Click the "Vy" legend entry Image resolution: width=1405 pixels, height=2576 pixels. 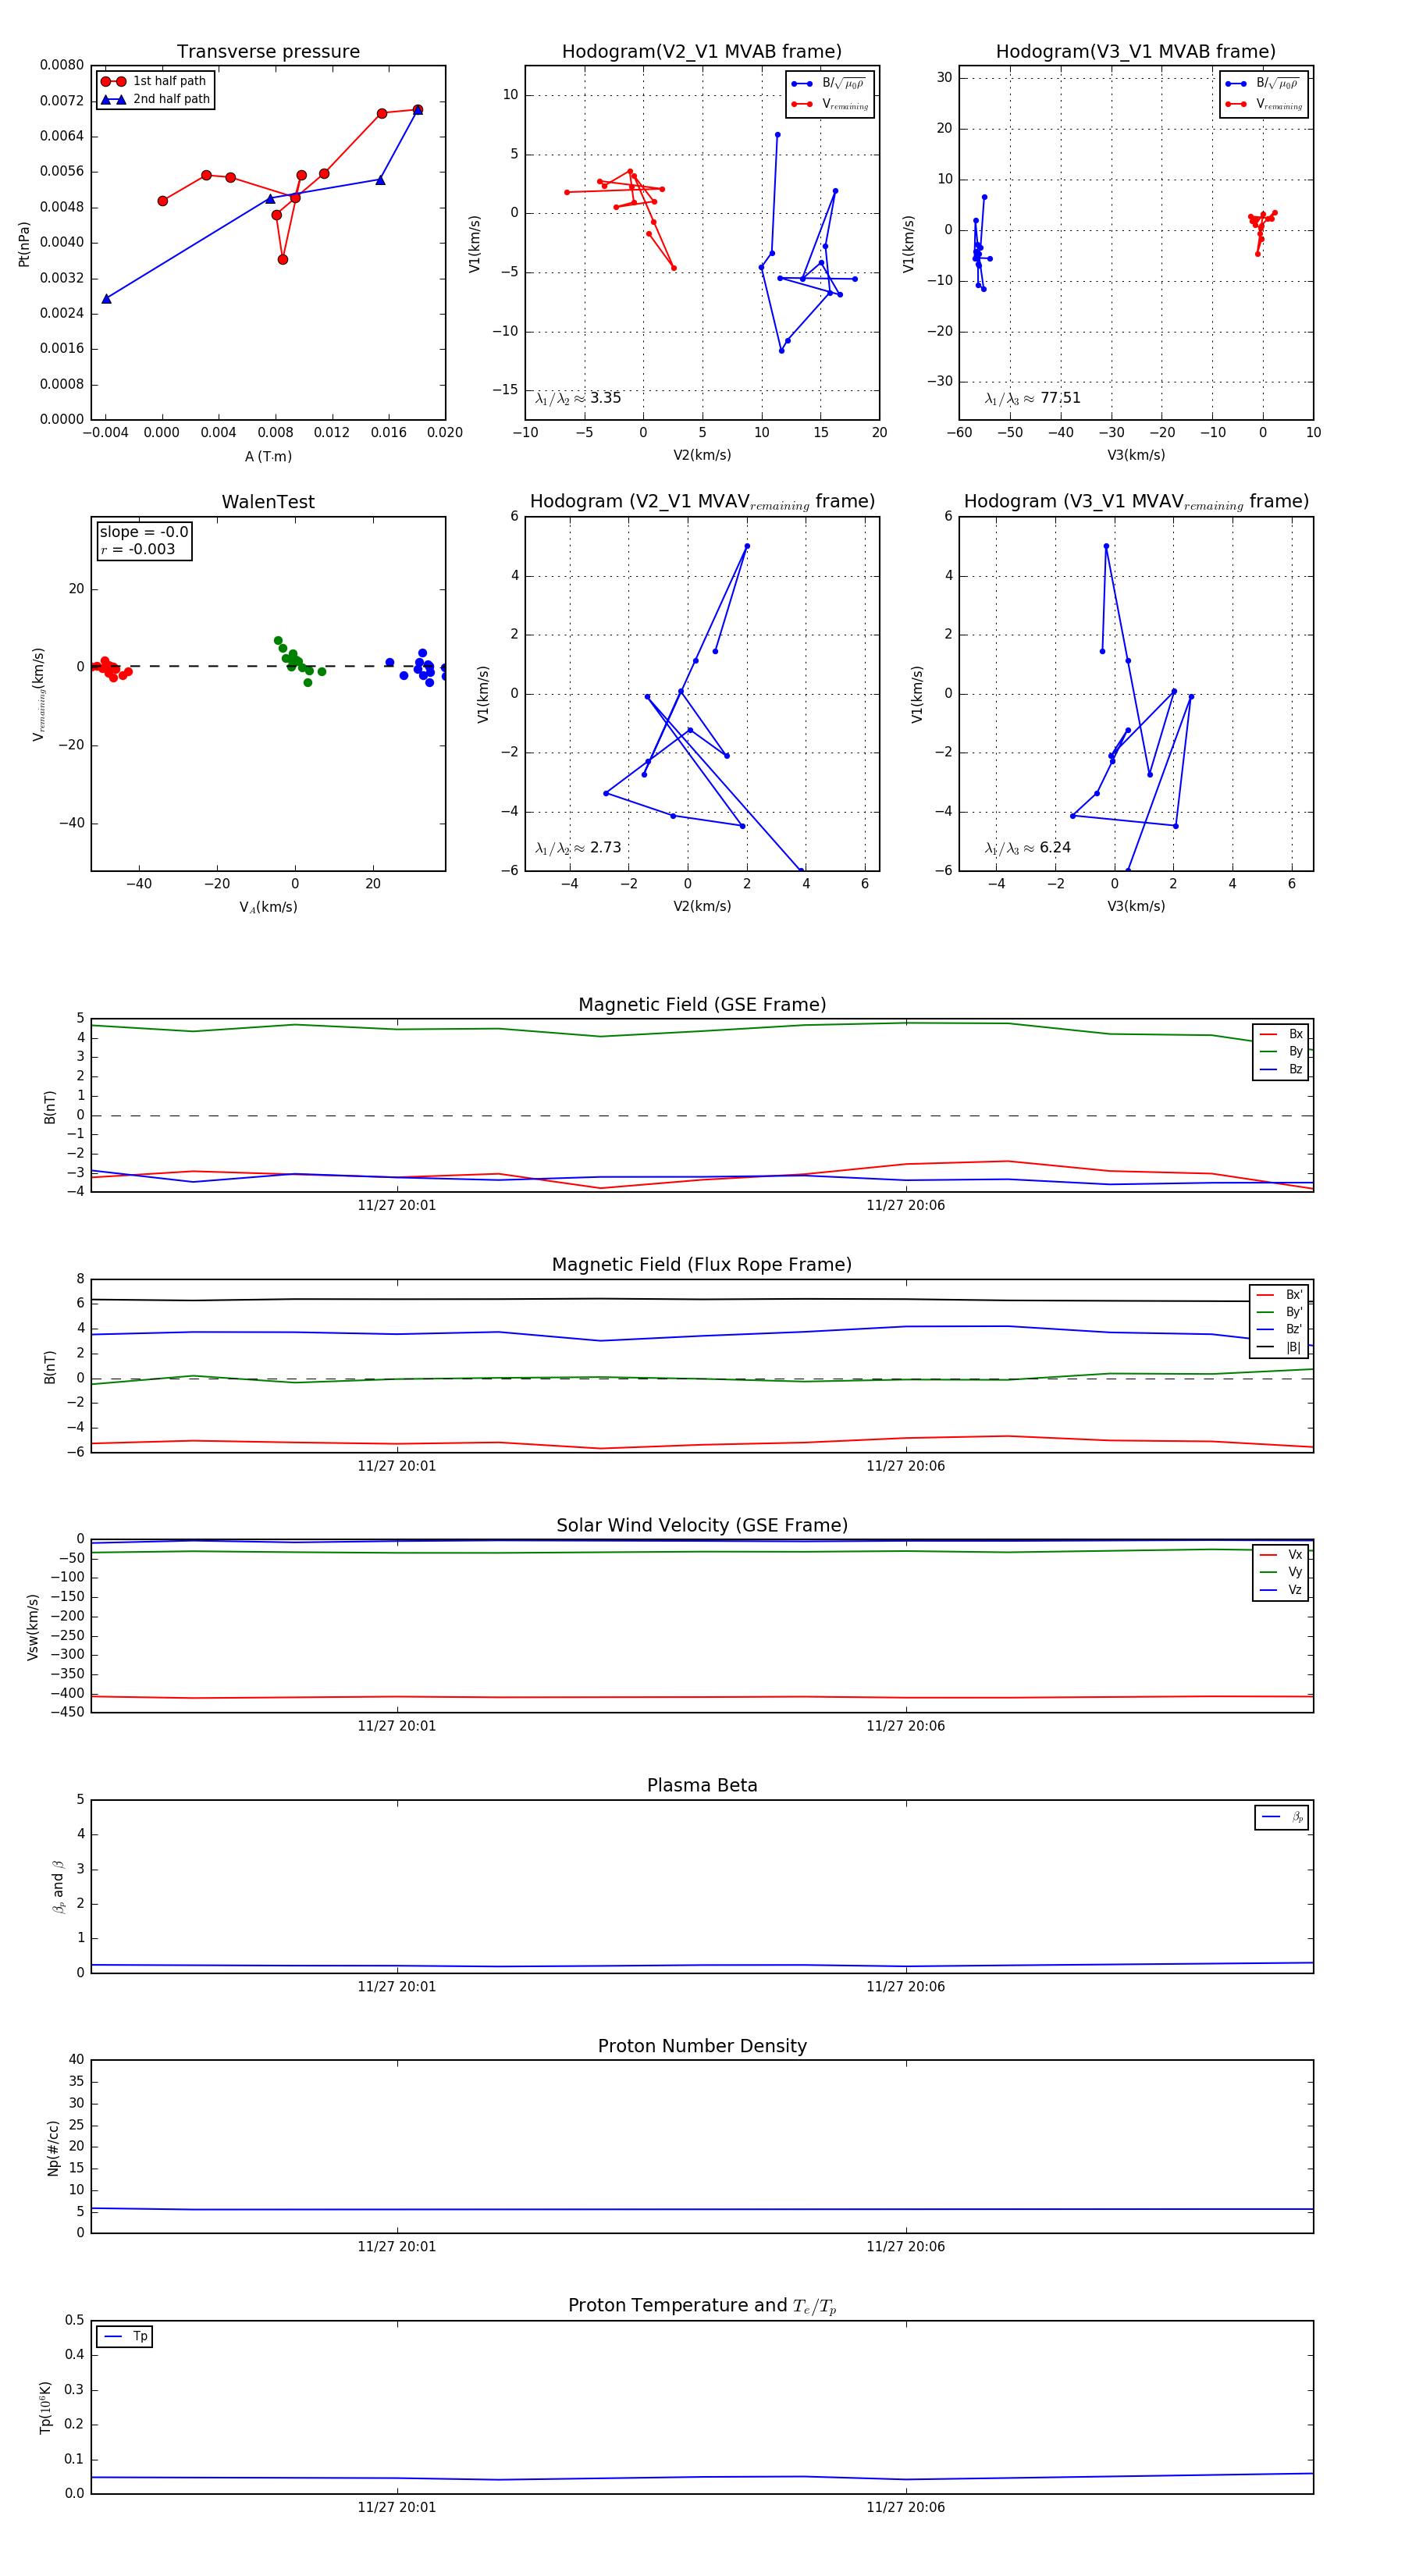pyautogui.click(x=1281, y=1572)
